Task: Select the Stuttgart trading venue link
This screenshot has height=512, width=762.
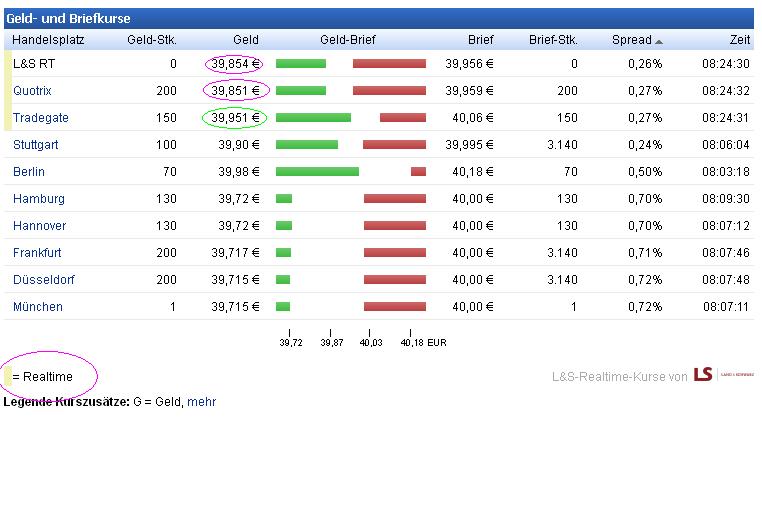Action: [36, 145]
